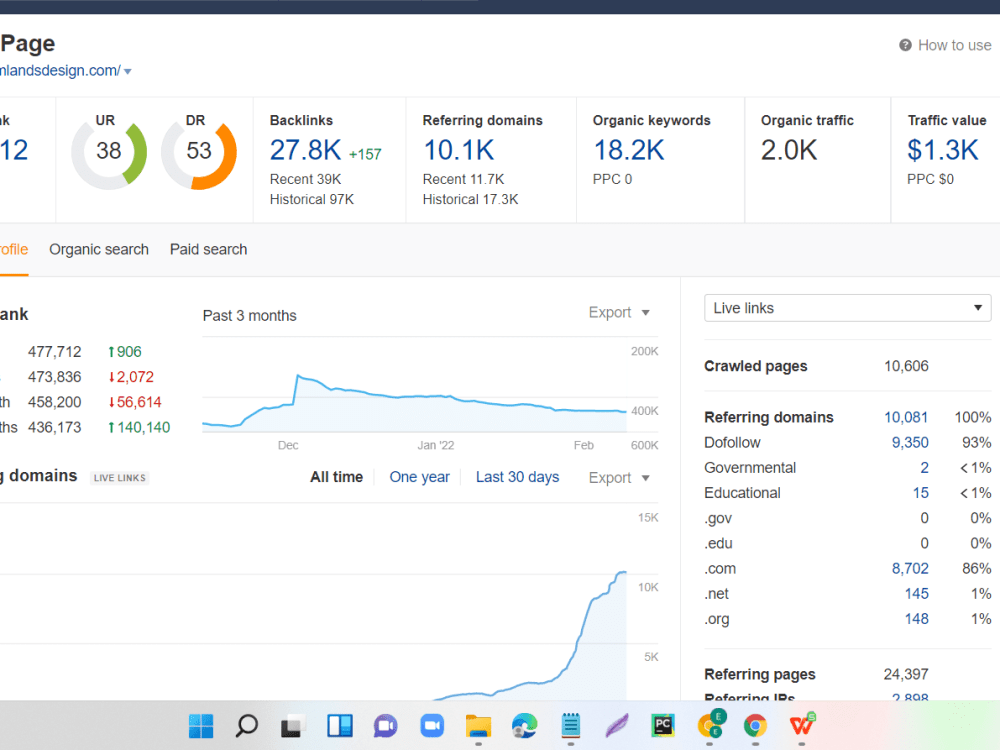Open the 10,081 referring domains count
The image size is (1000, 750).
[906, 417]
